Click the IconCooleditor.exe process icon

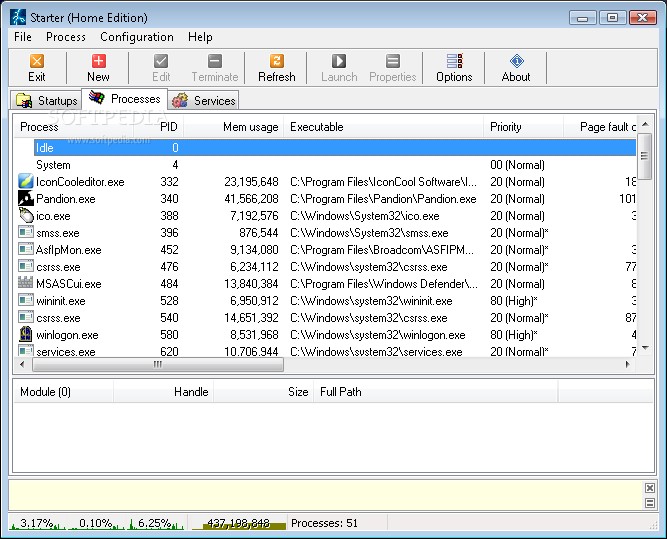26,181
